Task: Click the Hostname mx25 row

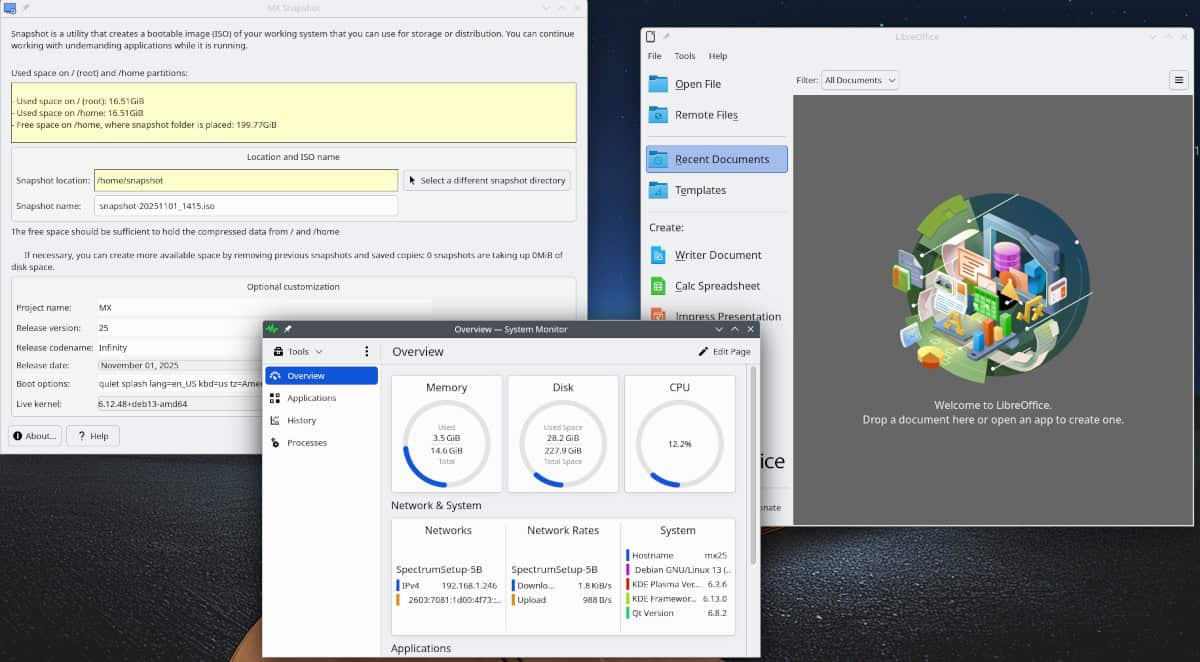Action: click(679, 555)
